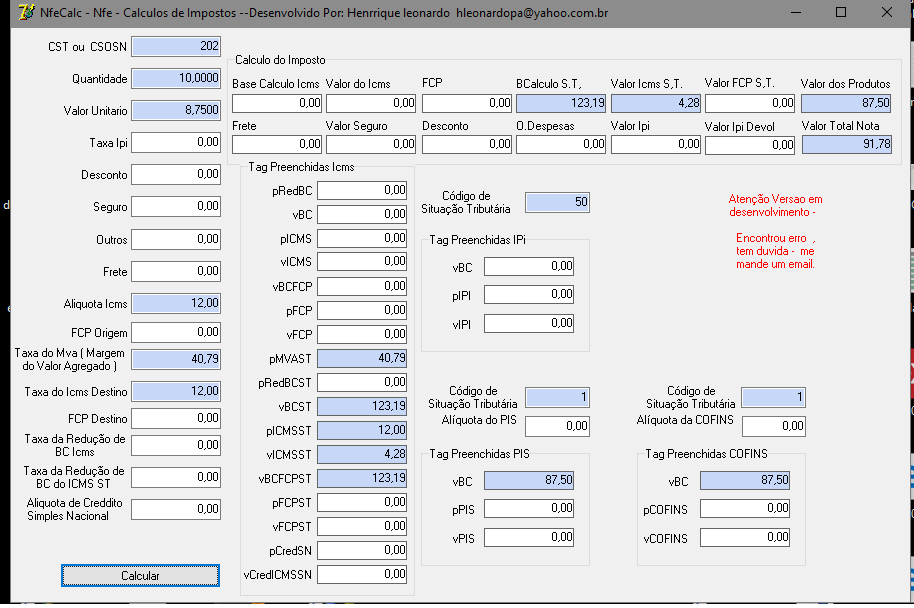Click the Taxa da Redução de BC Icms field
Screen dimensions: 914x608
coord(176,446)
